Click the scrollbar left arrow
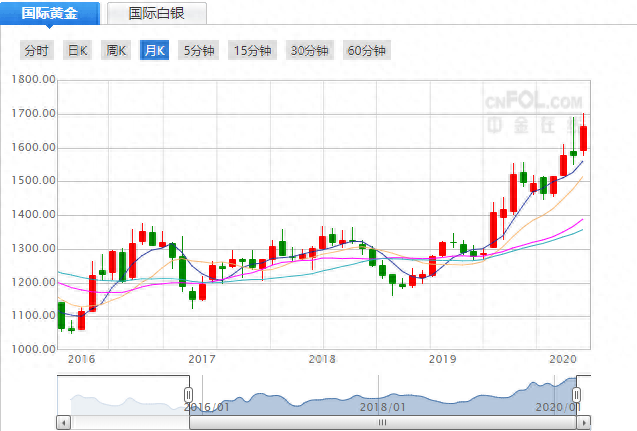This screenshot has height=431, width=637. click(63, 422)
